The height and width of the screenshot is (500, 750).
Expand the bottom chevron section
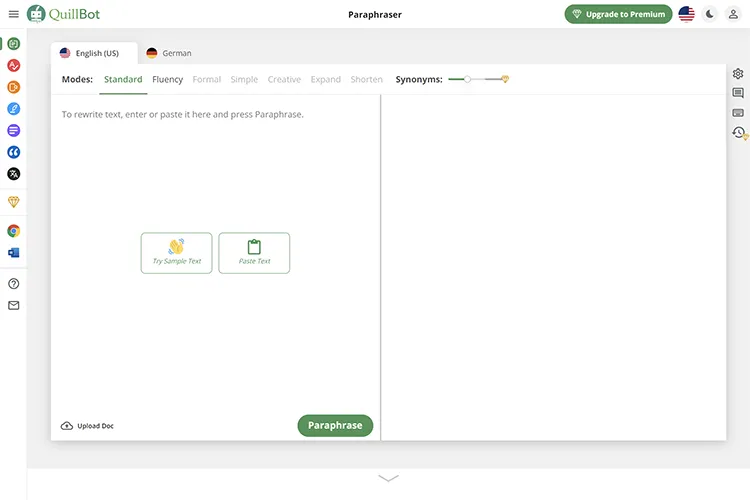pos(388,478)
